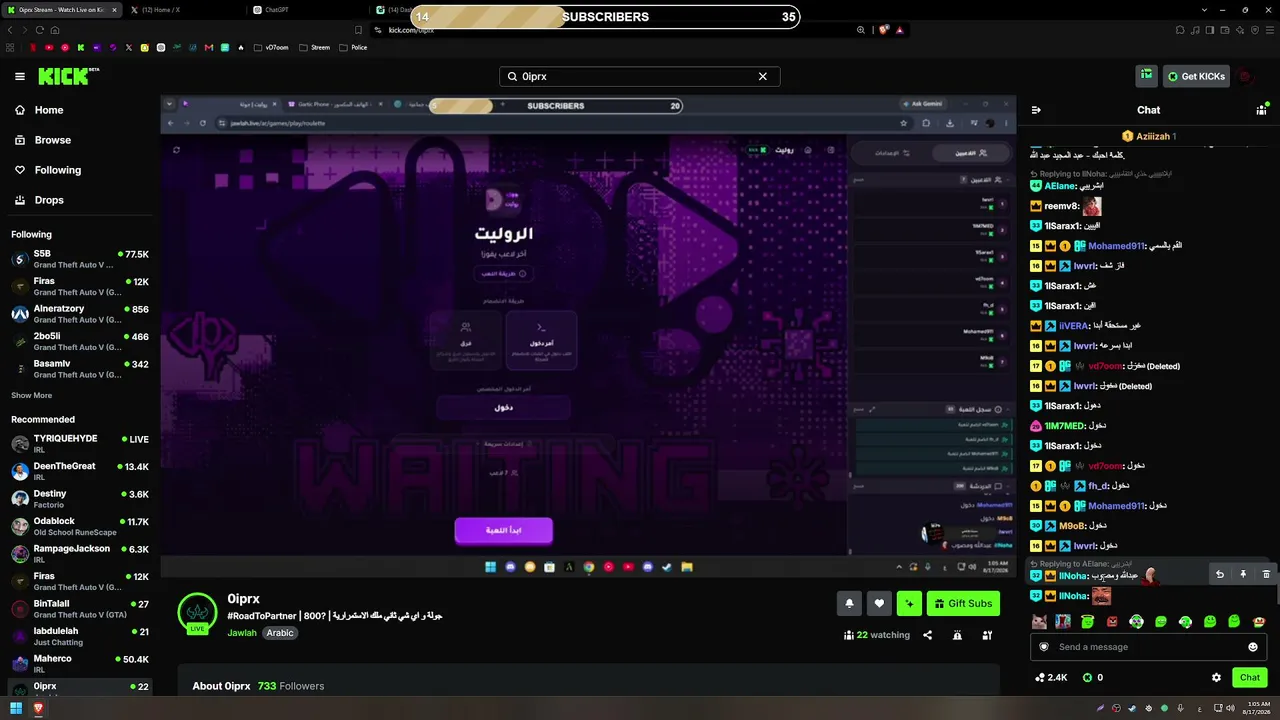This screenshot has width=1280, height=720.
Task: Open chat settings gear icon
Action: [1216, 677]
